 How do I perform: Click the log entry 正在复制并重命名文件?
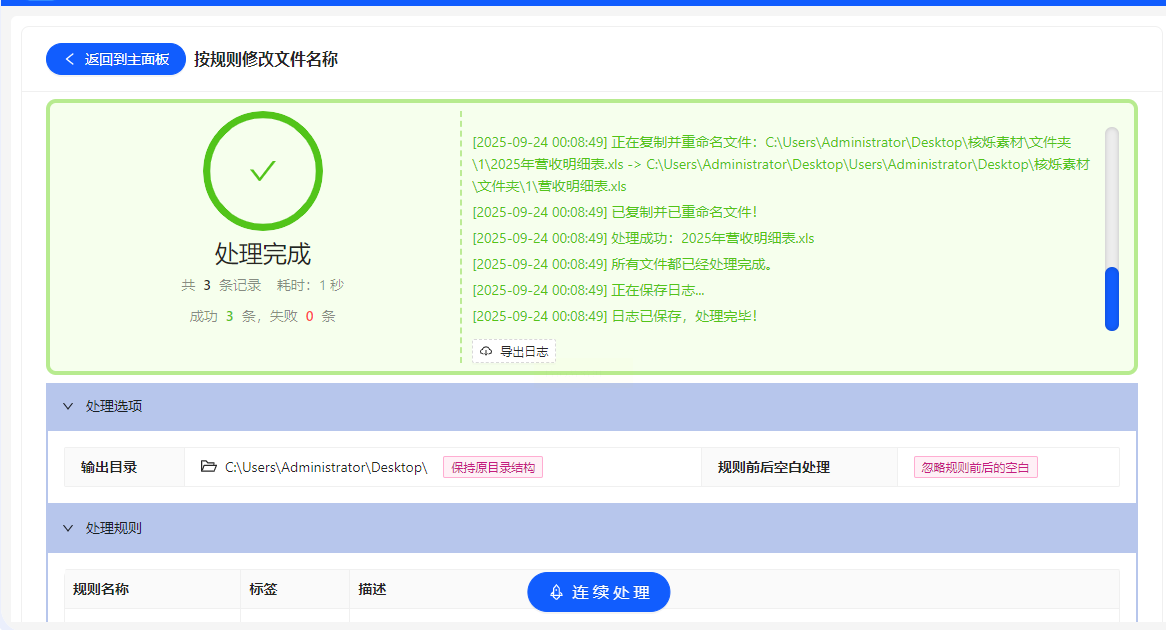pos(781,164)
